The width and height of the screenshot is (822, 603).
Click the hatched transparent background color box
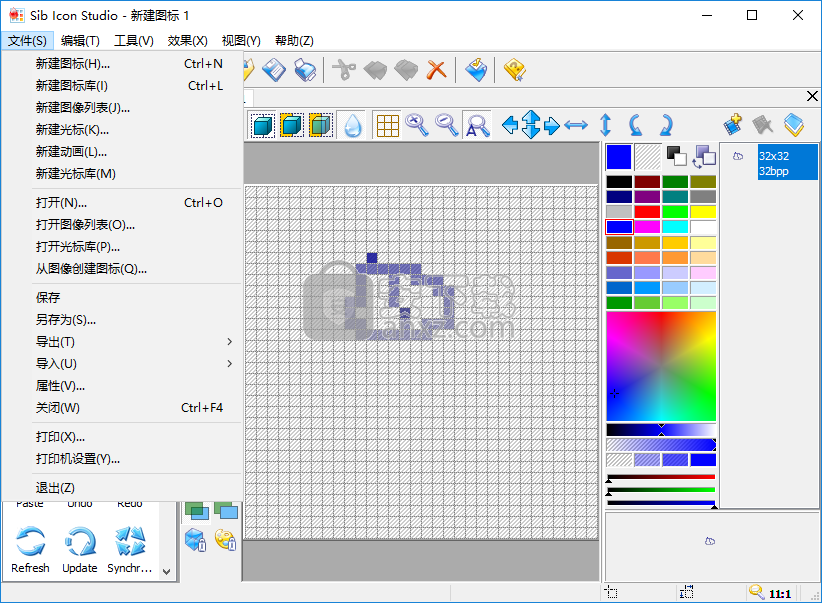point(647,157)
